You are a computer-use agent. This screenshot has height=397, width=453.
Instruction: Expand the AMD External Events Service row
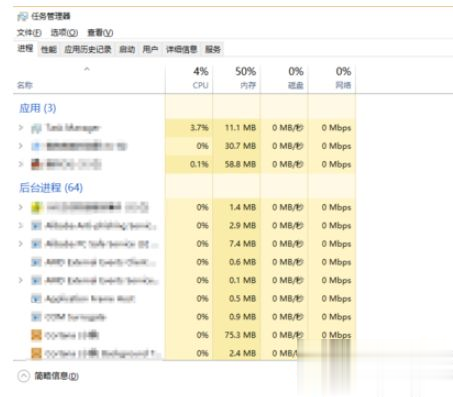pos(21,280)
